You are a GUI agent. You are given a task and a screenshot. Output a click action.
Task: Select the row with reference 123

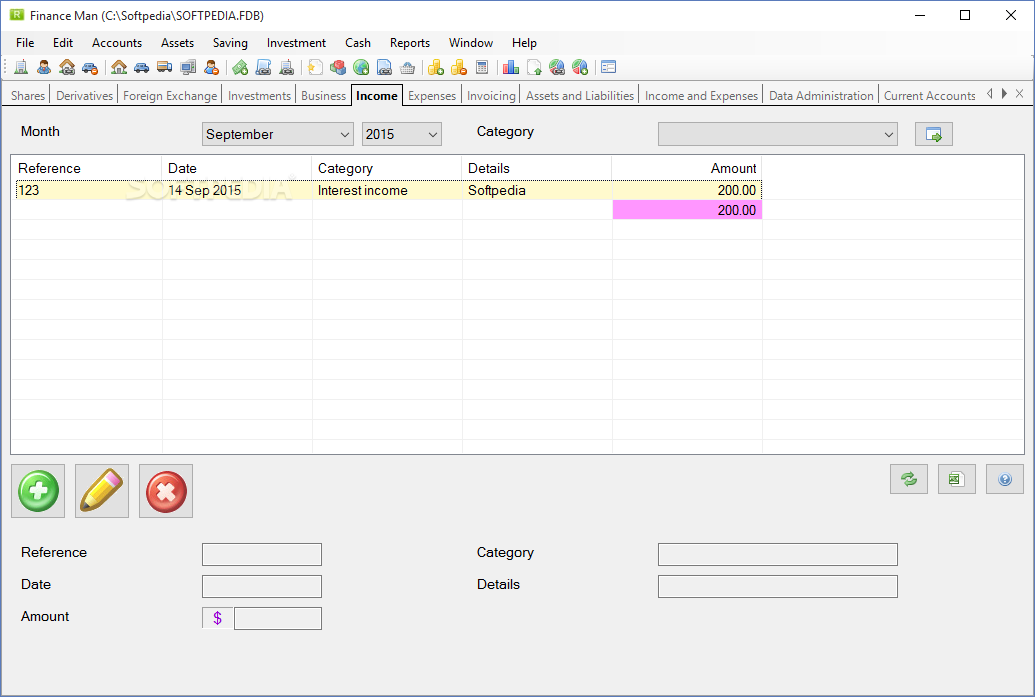click(x=388, y=190)
